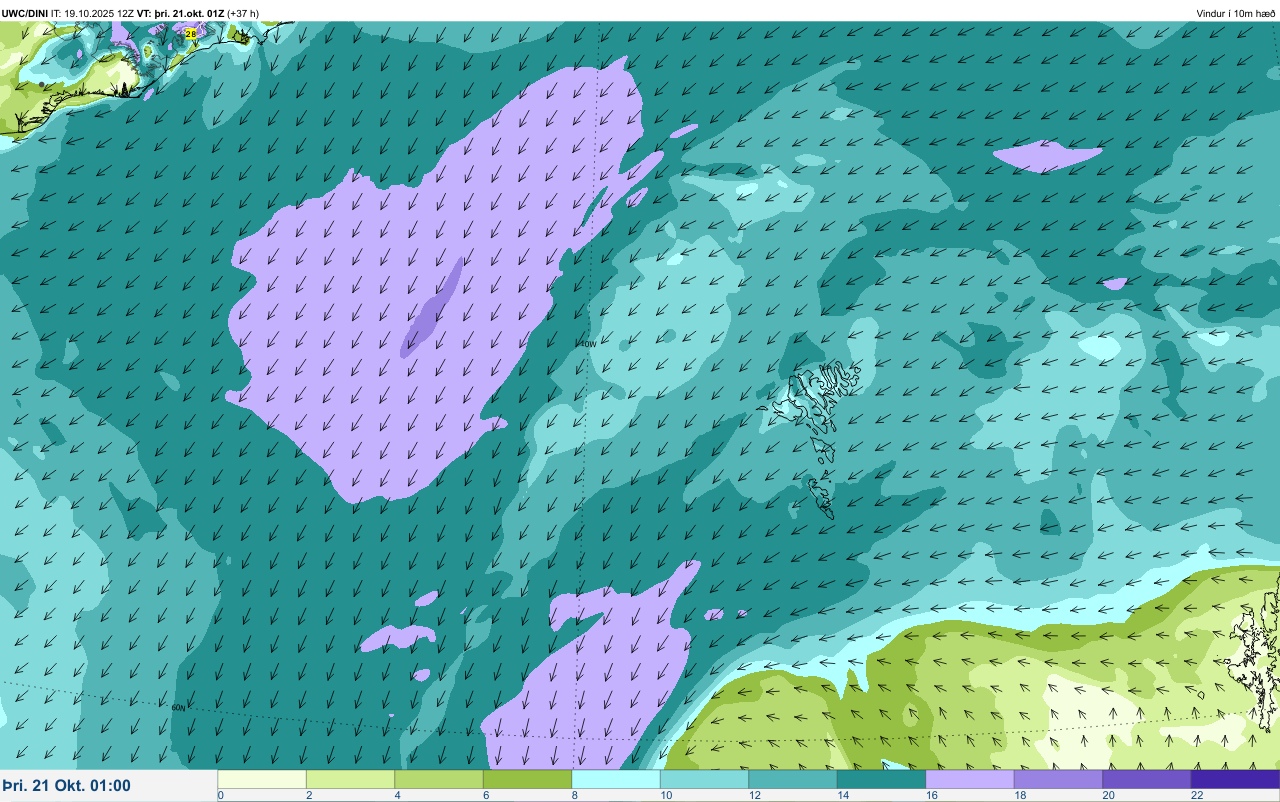The height and width of the screenshot is (802, 1280).
Task: Click the 'UWC/DINI' model label in header
Action: [x=25, y=13]
